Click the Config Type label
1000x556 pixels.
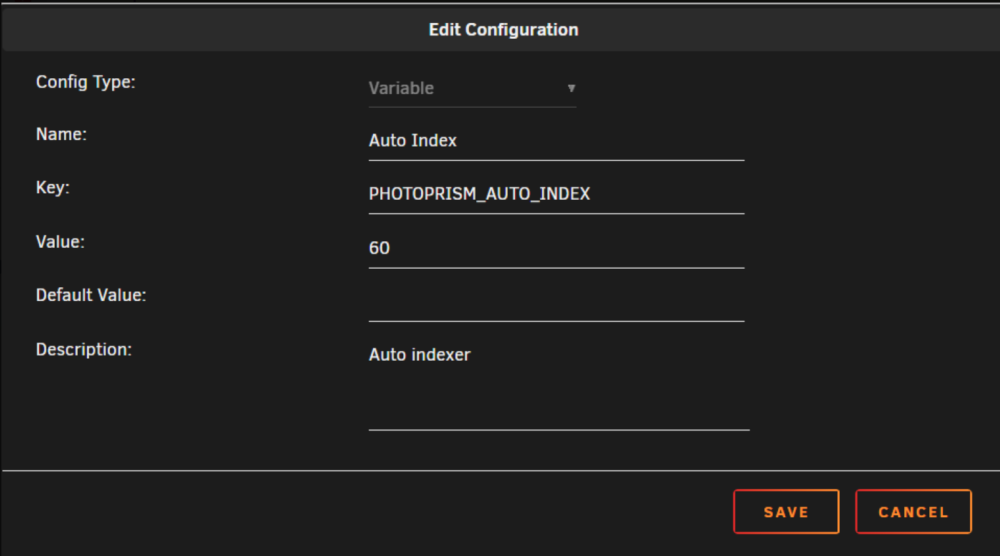pyautogui.click(x=85, y=82)
